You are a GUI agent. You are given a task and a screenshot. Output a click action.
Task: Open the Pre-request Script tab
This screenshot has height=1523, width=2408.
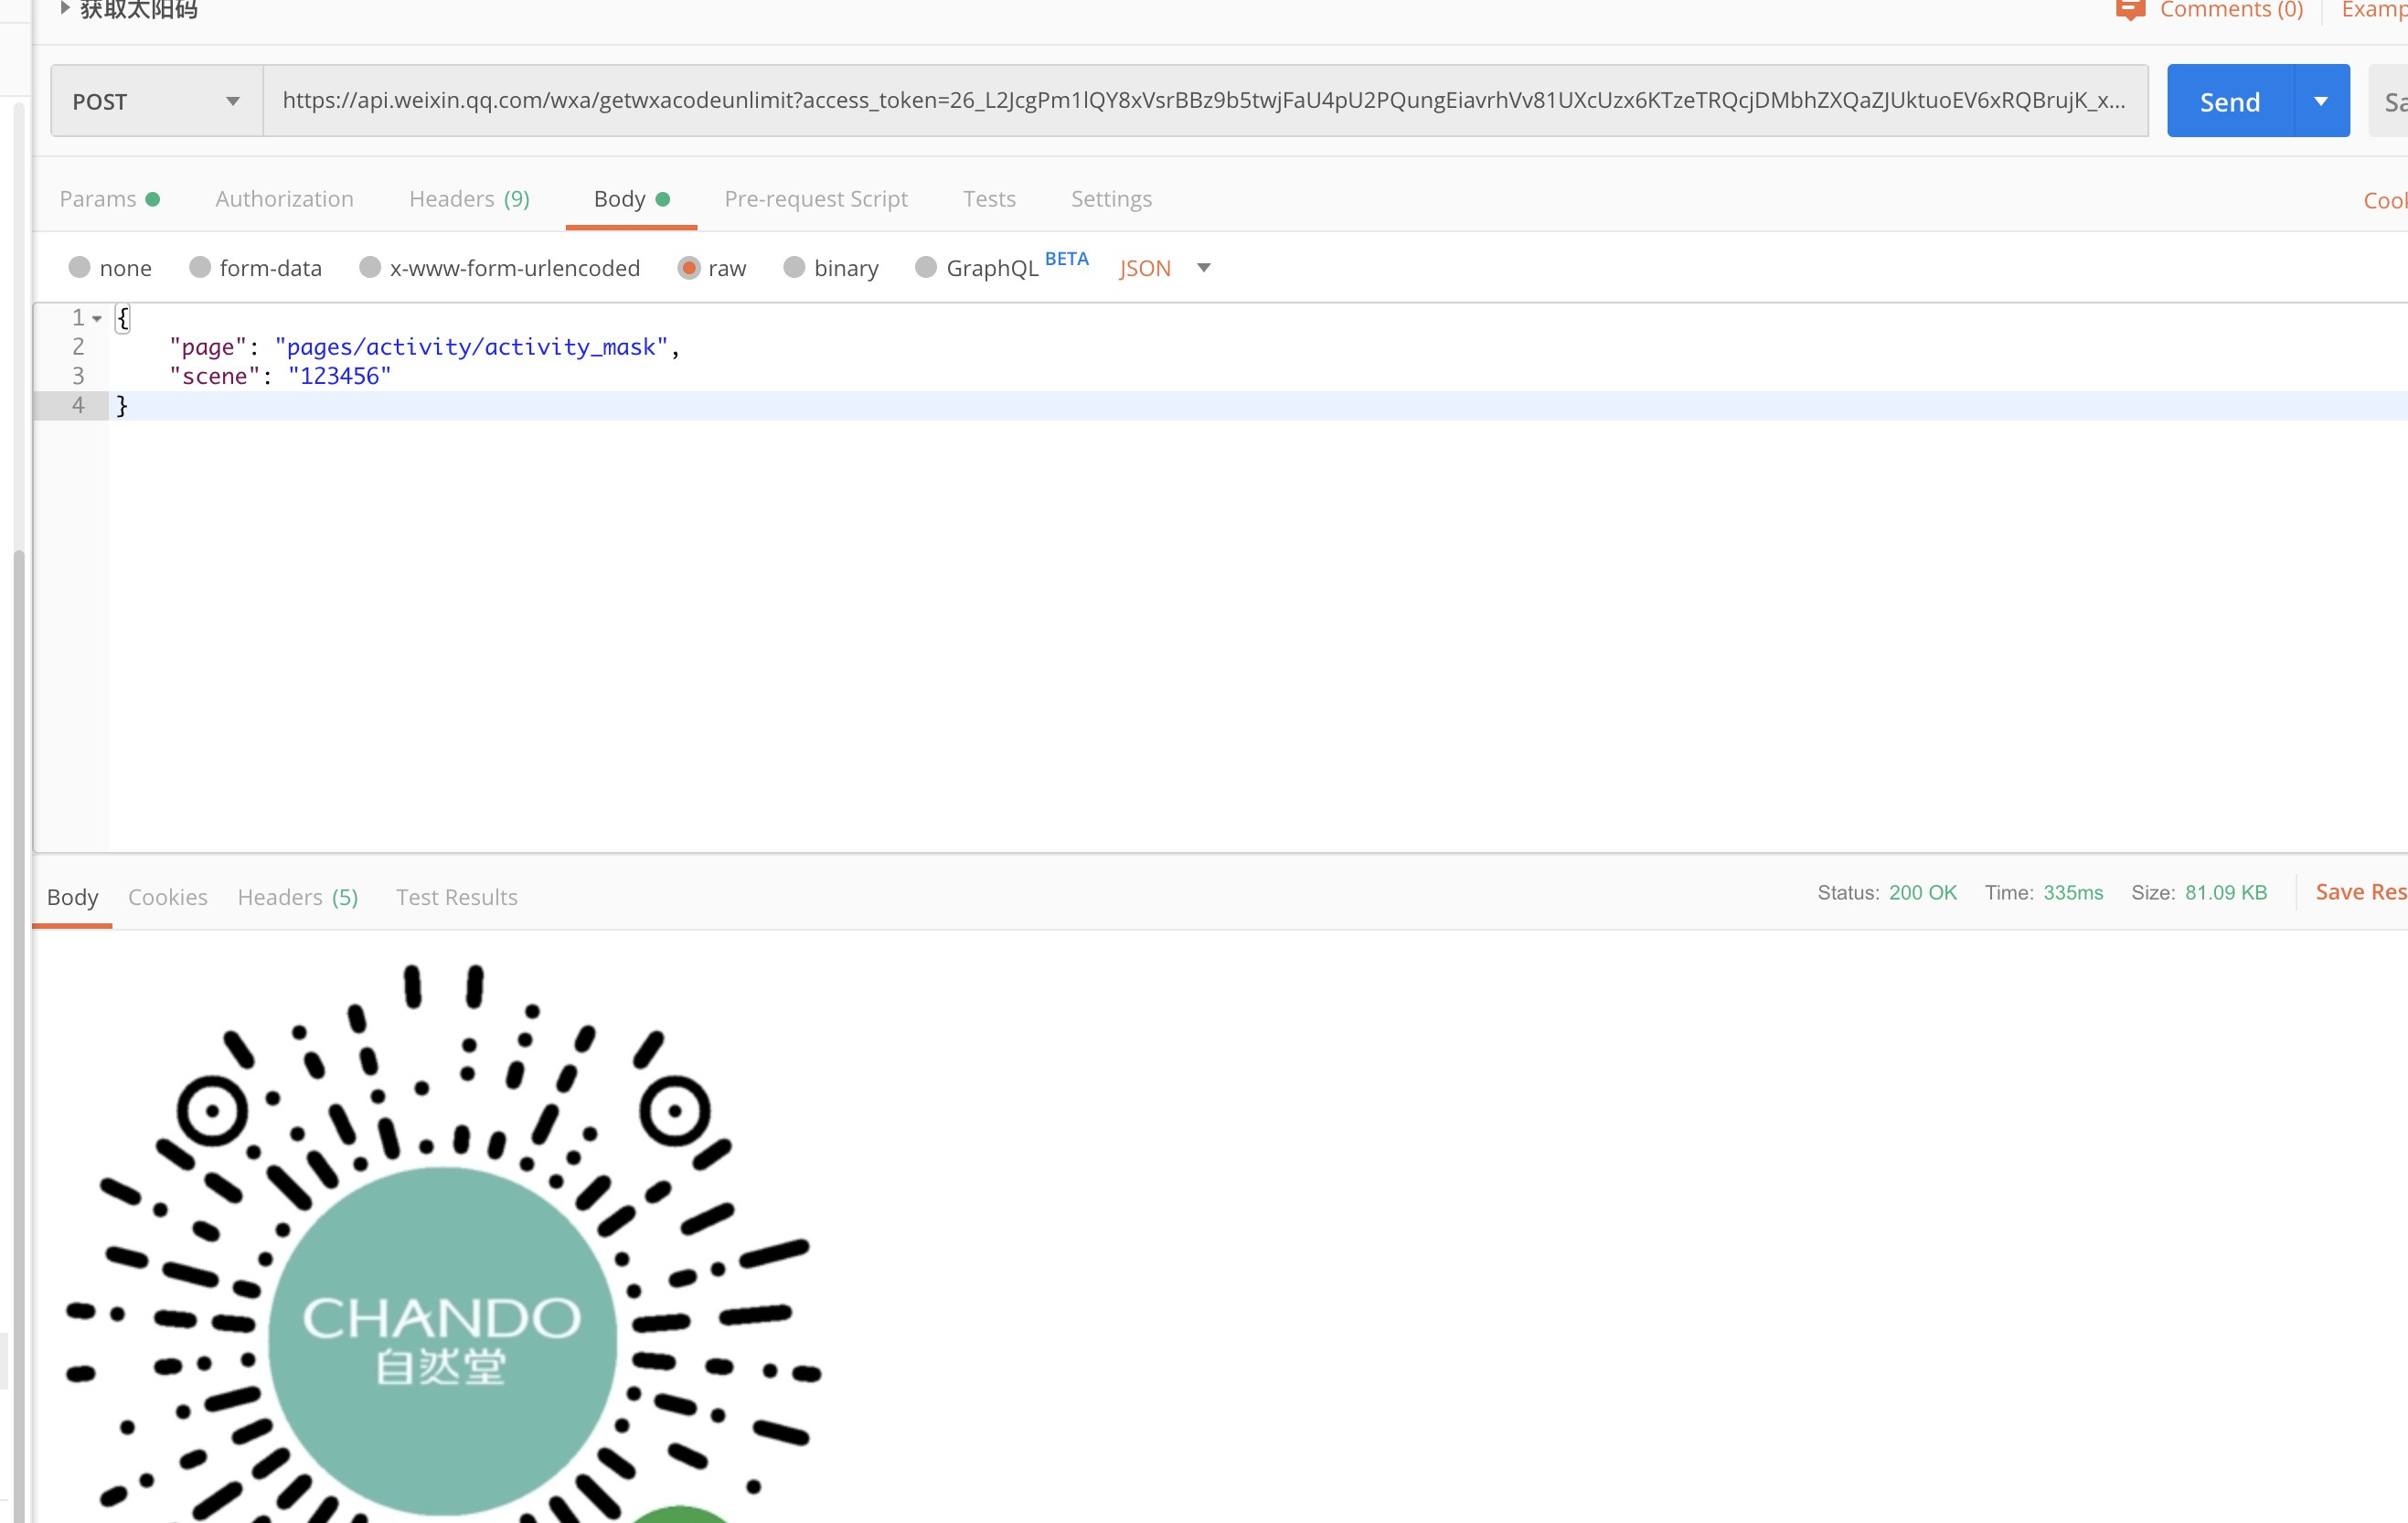tap(816, 199)
